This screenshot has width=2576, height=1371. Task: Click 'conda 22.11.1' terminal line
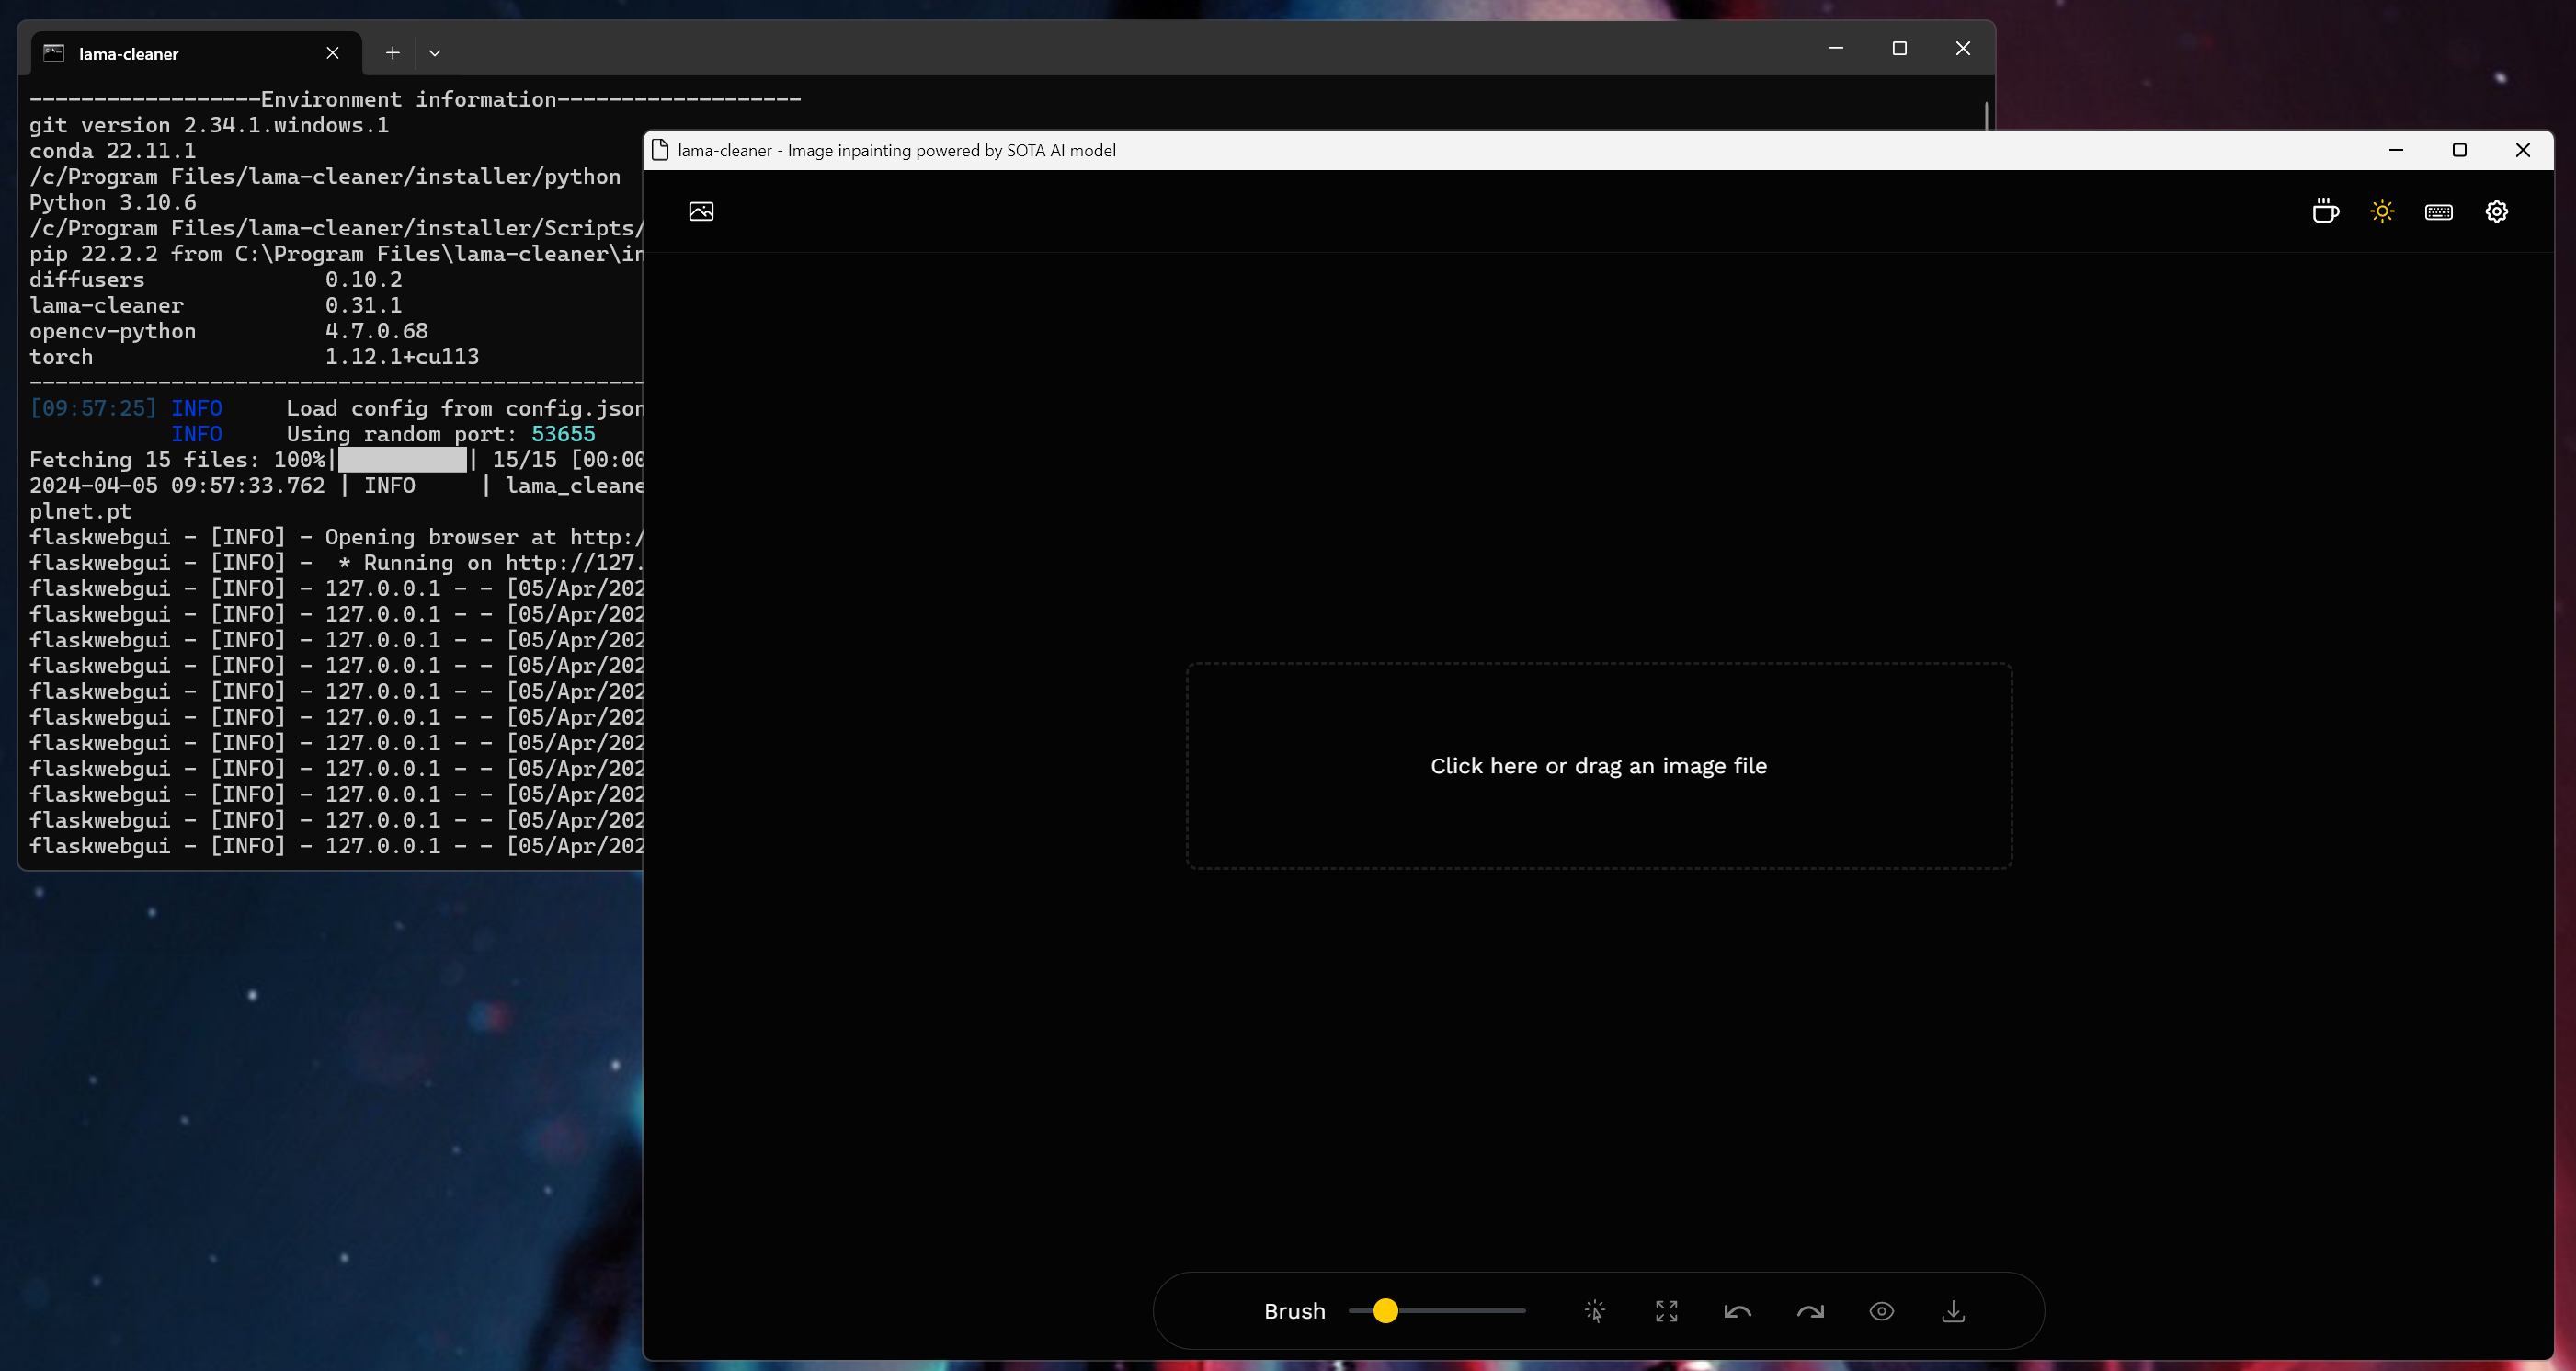point(112,151)
